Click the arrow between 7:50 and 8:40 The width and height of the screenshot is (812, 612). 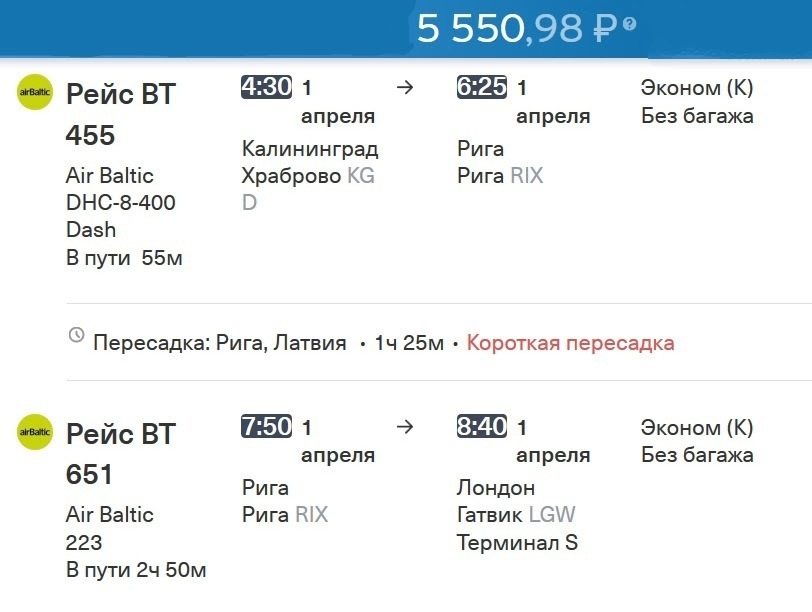tap(404, 427)
